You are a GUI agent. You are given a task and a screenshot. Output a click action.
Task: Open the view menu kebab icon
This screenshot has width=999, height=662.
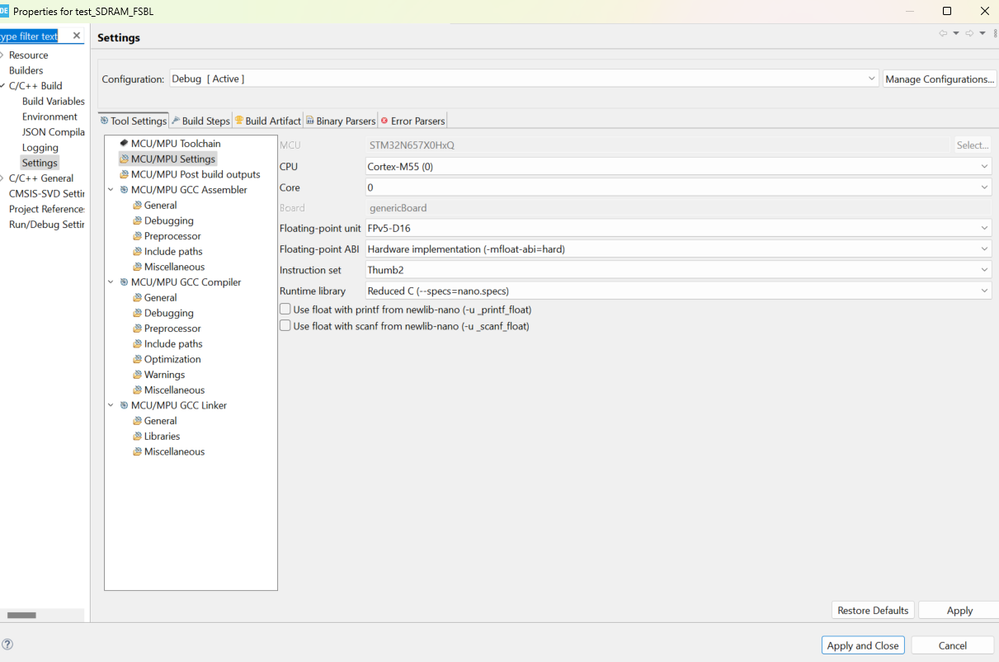(995, 33)
